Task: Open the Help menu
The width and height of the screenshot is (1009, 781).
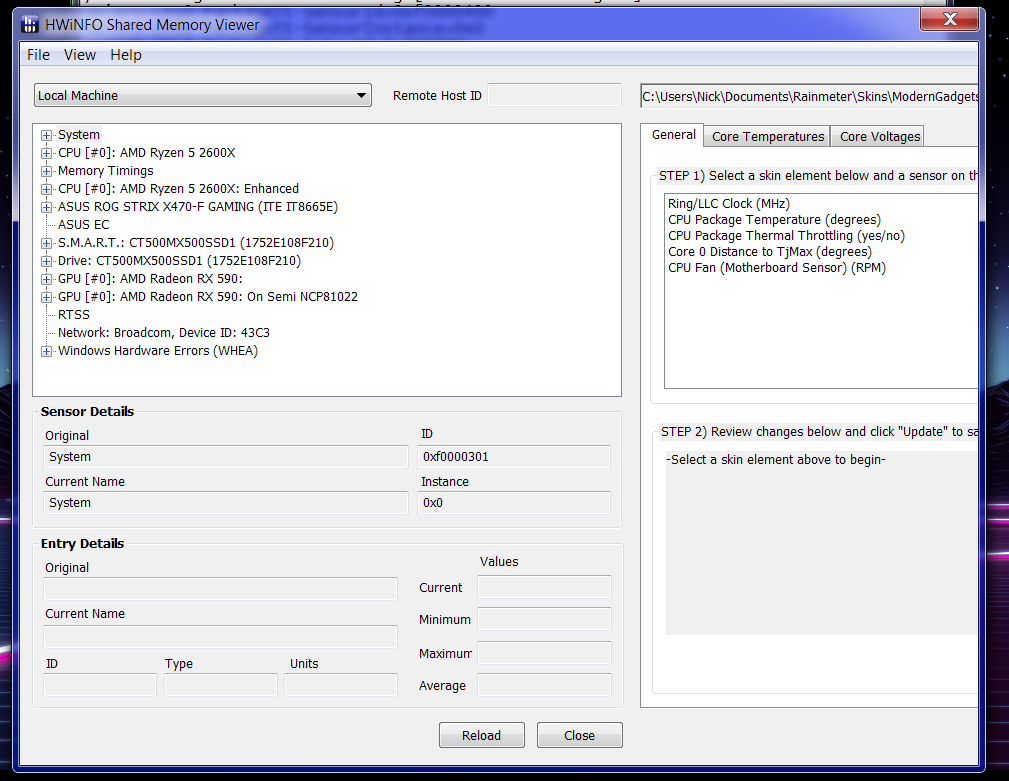Action: tap(125, 55)
